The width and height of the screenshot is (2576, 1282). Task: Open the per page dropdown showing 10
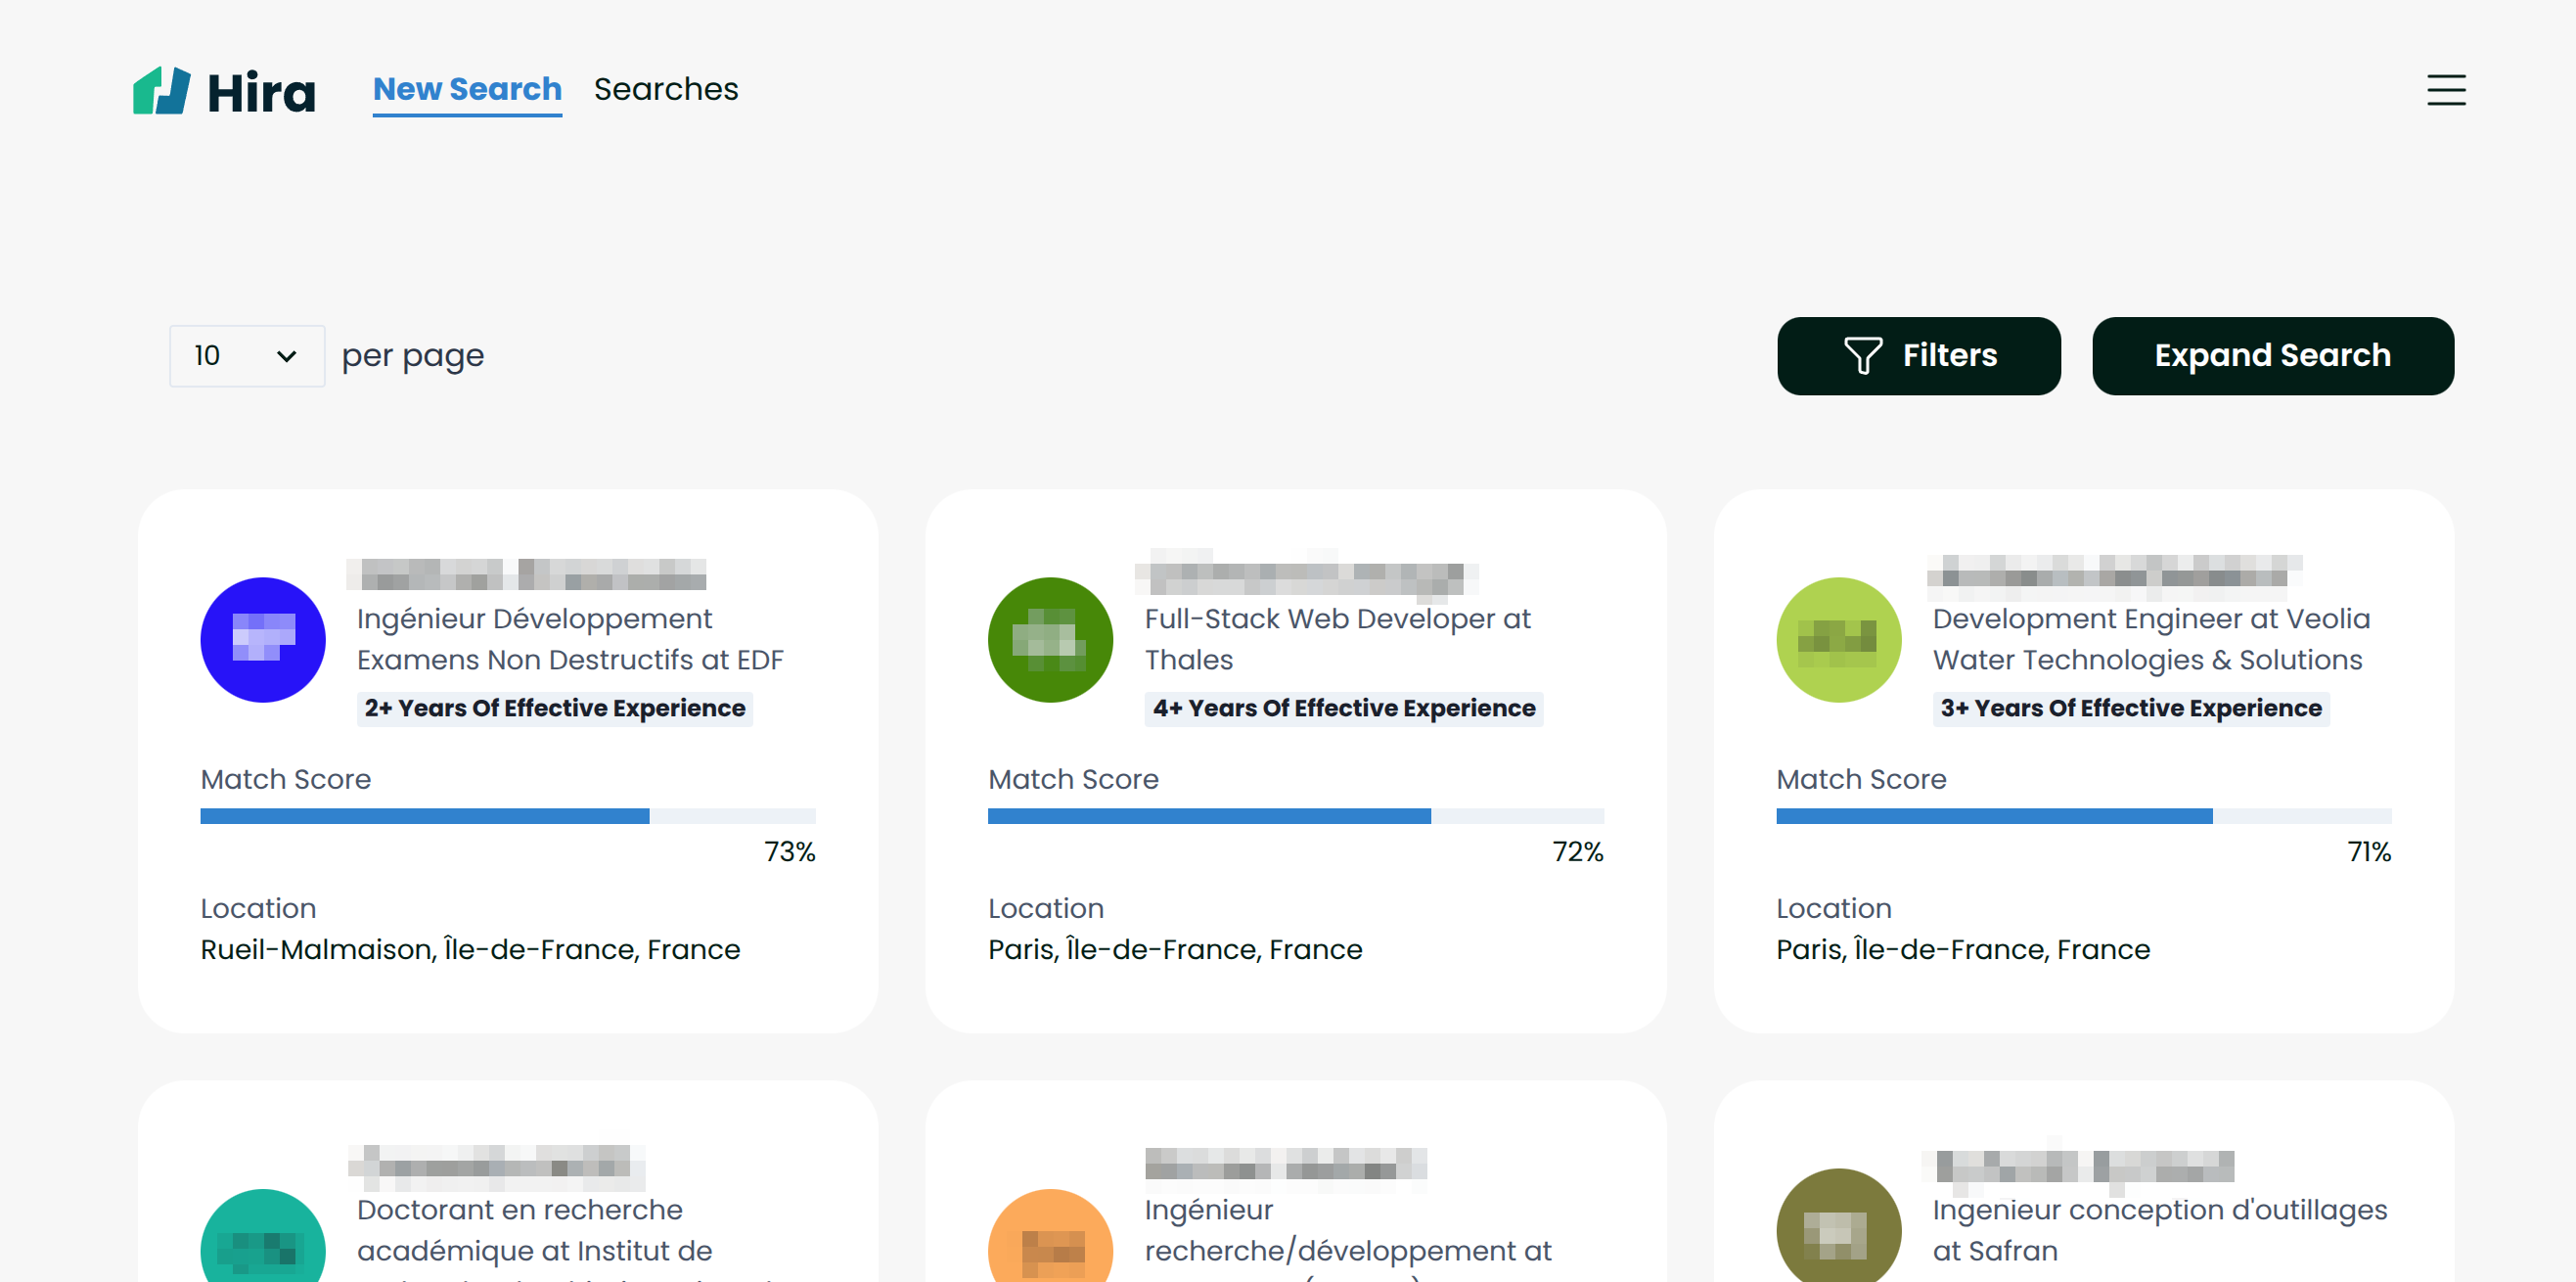point(246,355)
